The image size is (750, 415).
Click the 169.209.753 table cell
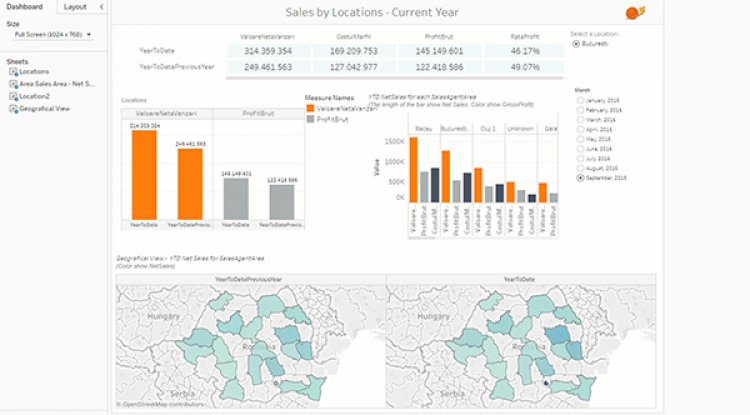(x=353, y=51)
